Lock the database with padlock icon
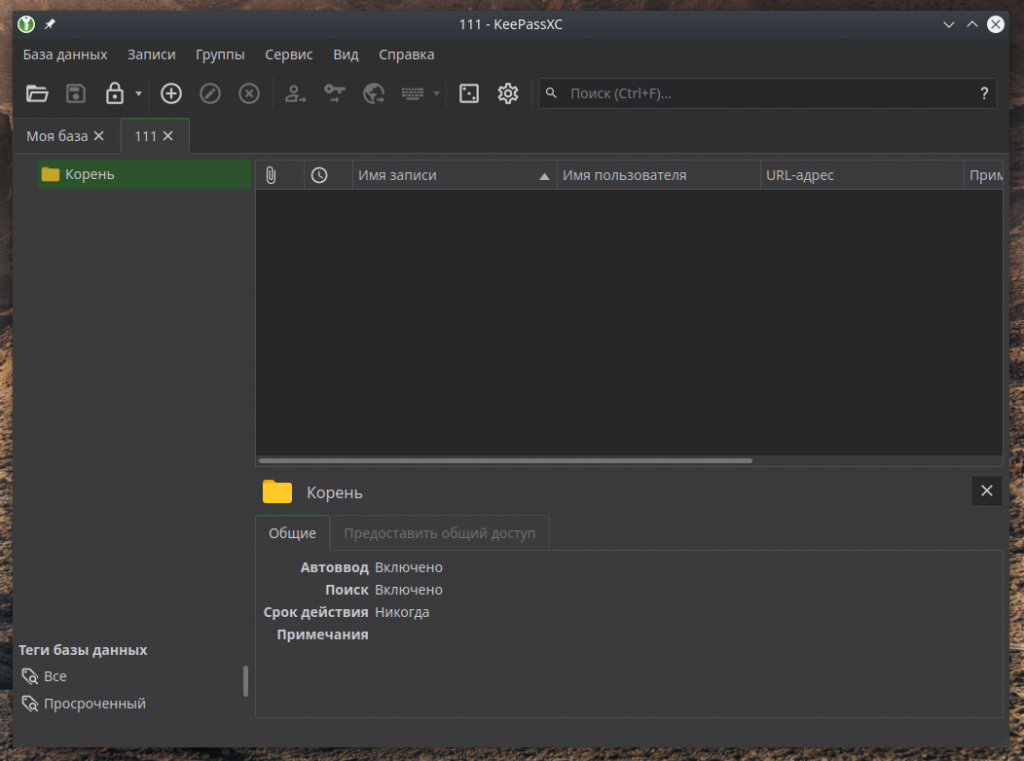Viewport: 1024px width, 761px height. (114, 94)
